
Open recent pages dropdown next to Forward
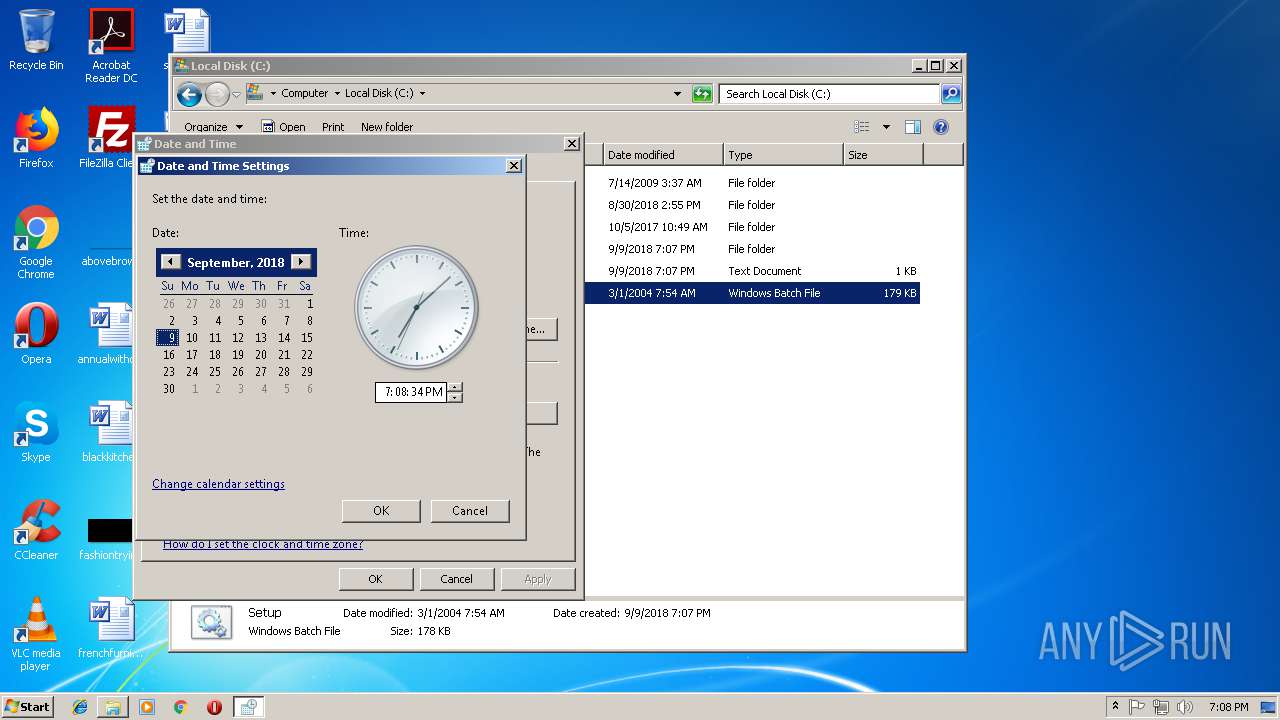coord(237,94)
